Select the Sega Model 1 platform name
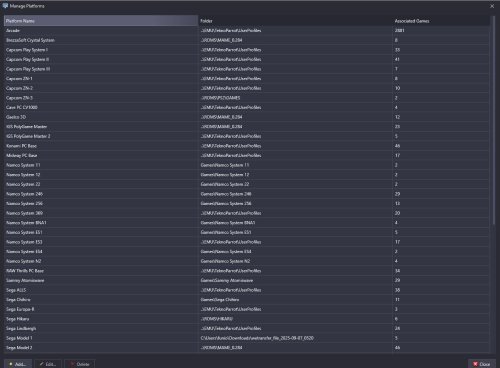The height and width of the screenshot is (368, 500). point(19,338)
